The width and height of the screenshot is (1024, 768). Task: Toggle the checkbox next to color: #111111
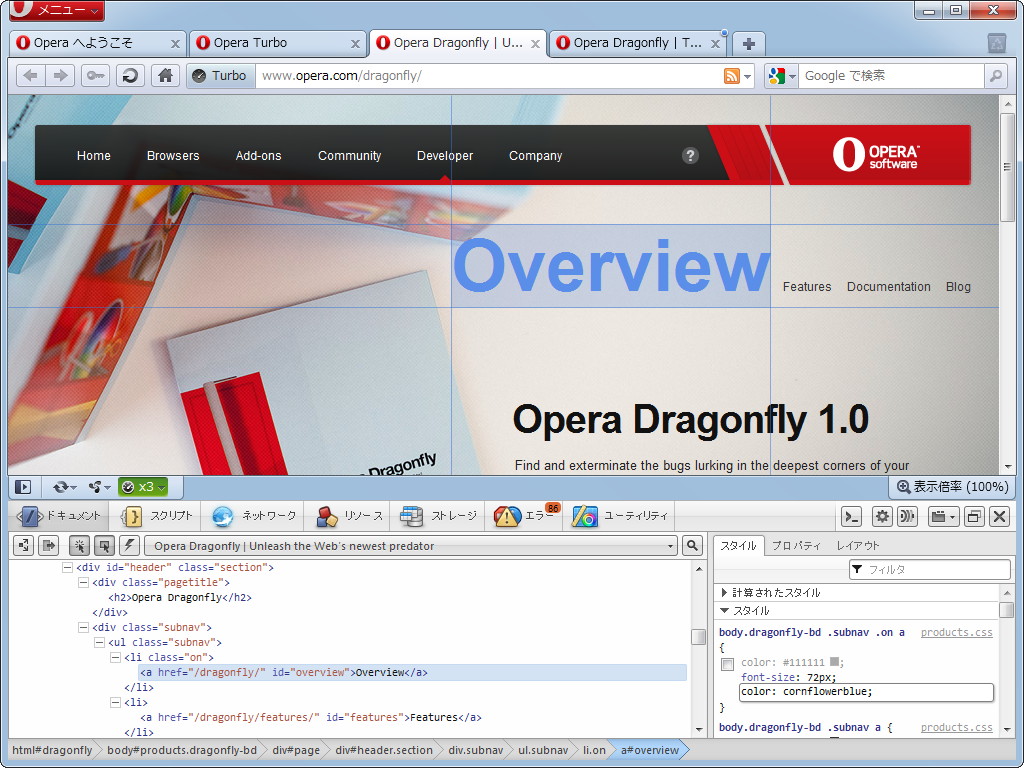[x=727, y=663]
